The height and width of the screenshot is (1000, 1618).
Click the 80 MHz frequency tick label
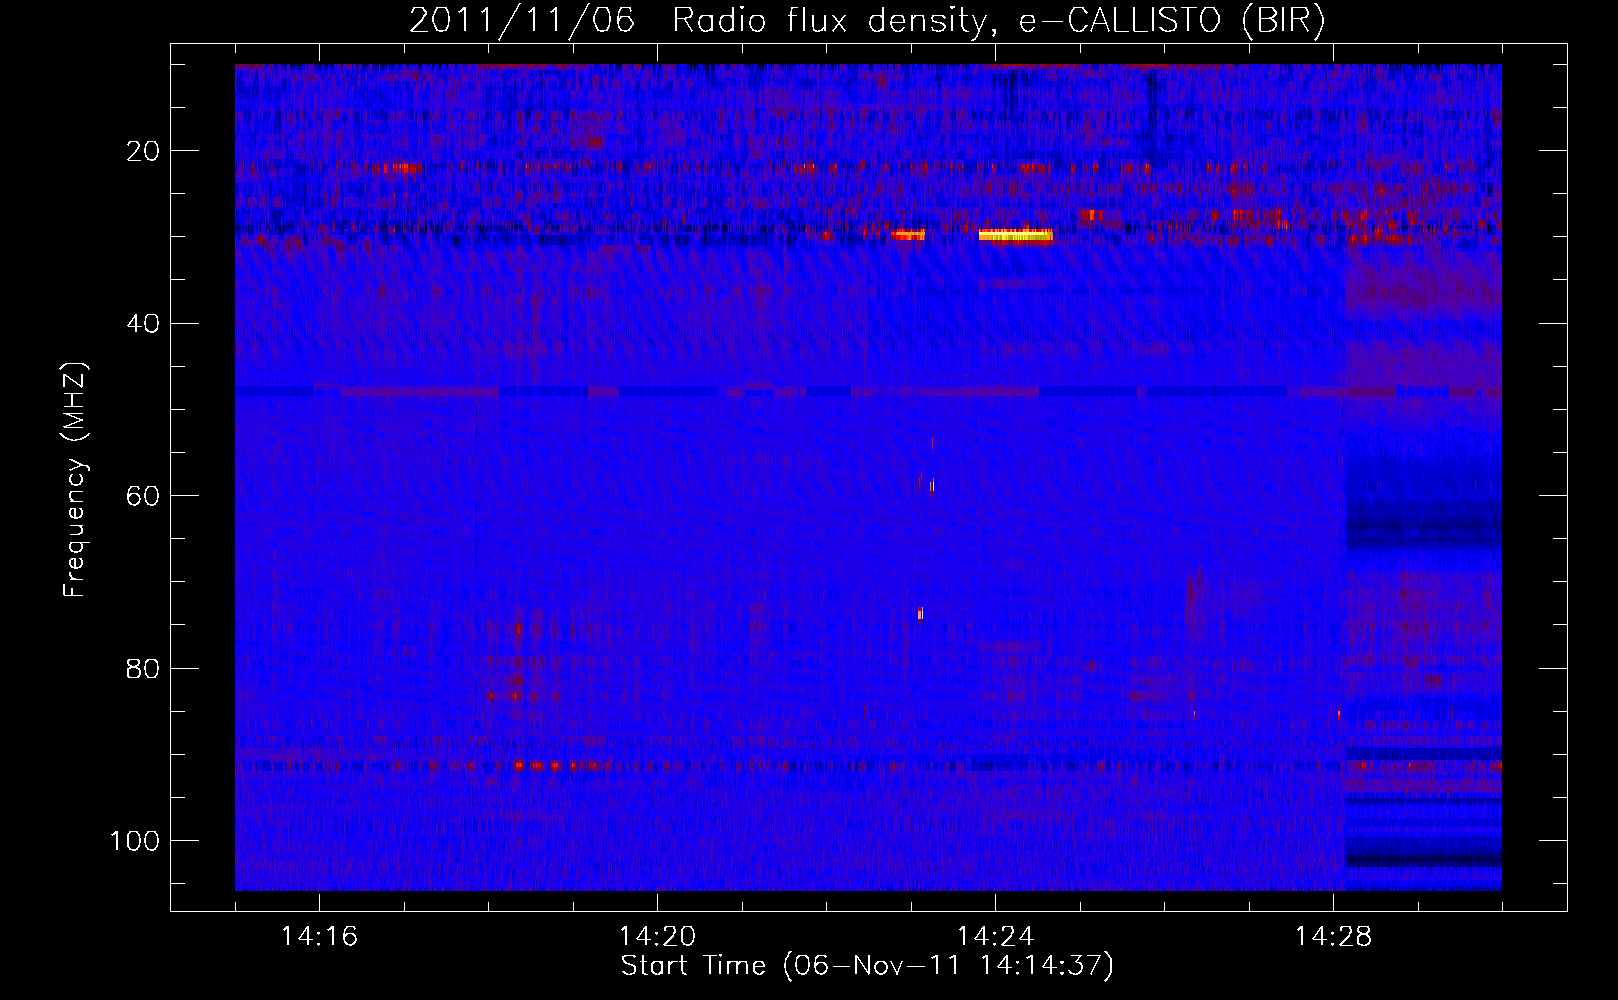point(143,668)
